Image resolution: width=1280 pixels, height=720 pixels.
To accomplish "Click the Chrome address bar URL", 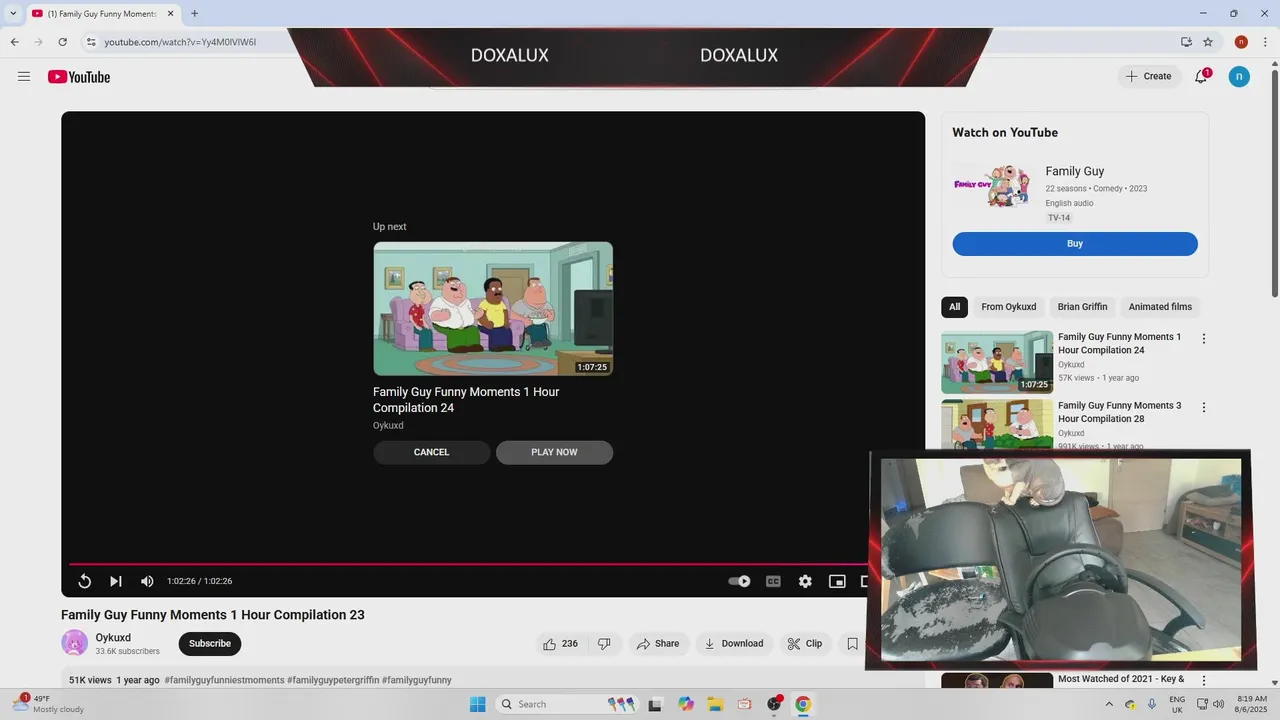I will (180, 42).
